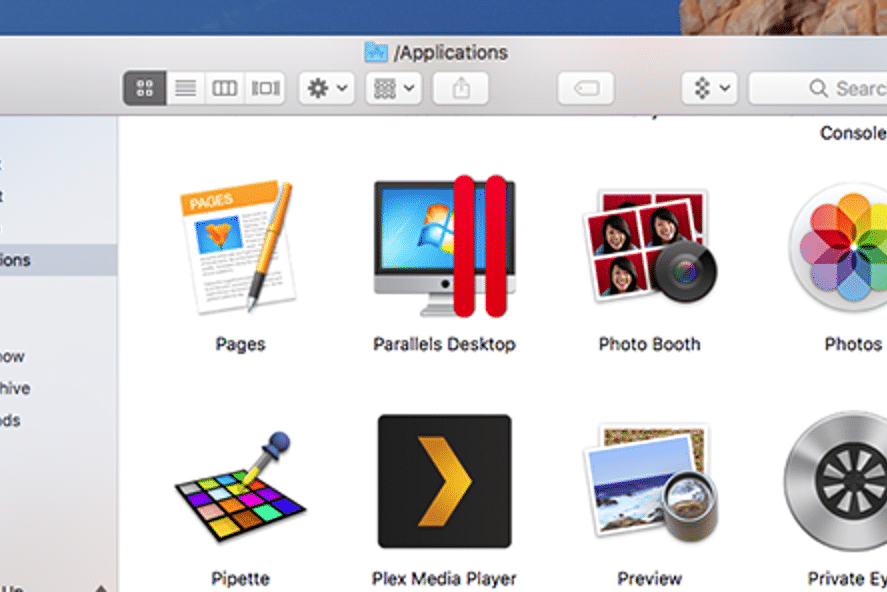Click the Edit Tags button
Image resolution: width=887 pixels, height=592 pixels.
[x=586, y=88]
